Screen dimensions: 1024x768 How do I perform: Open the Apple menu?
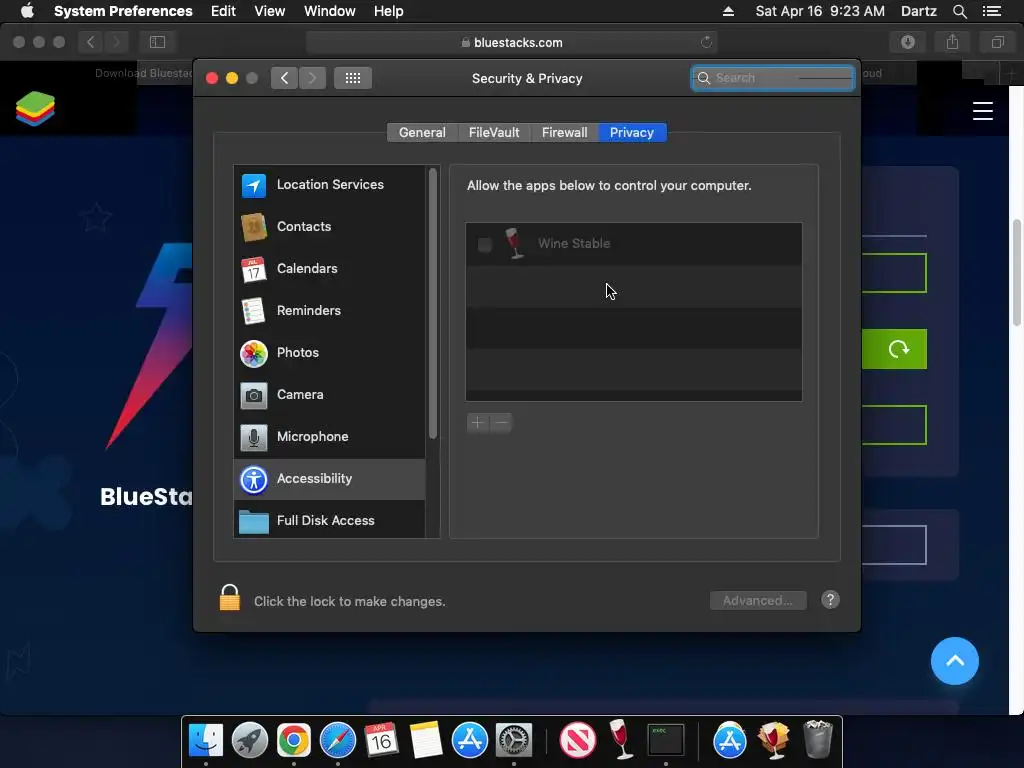pos(27,11)
